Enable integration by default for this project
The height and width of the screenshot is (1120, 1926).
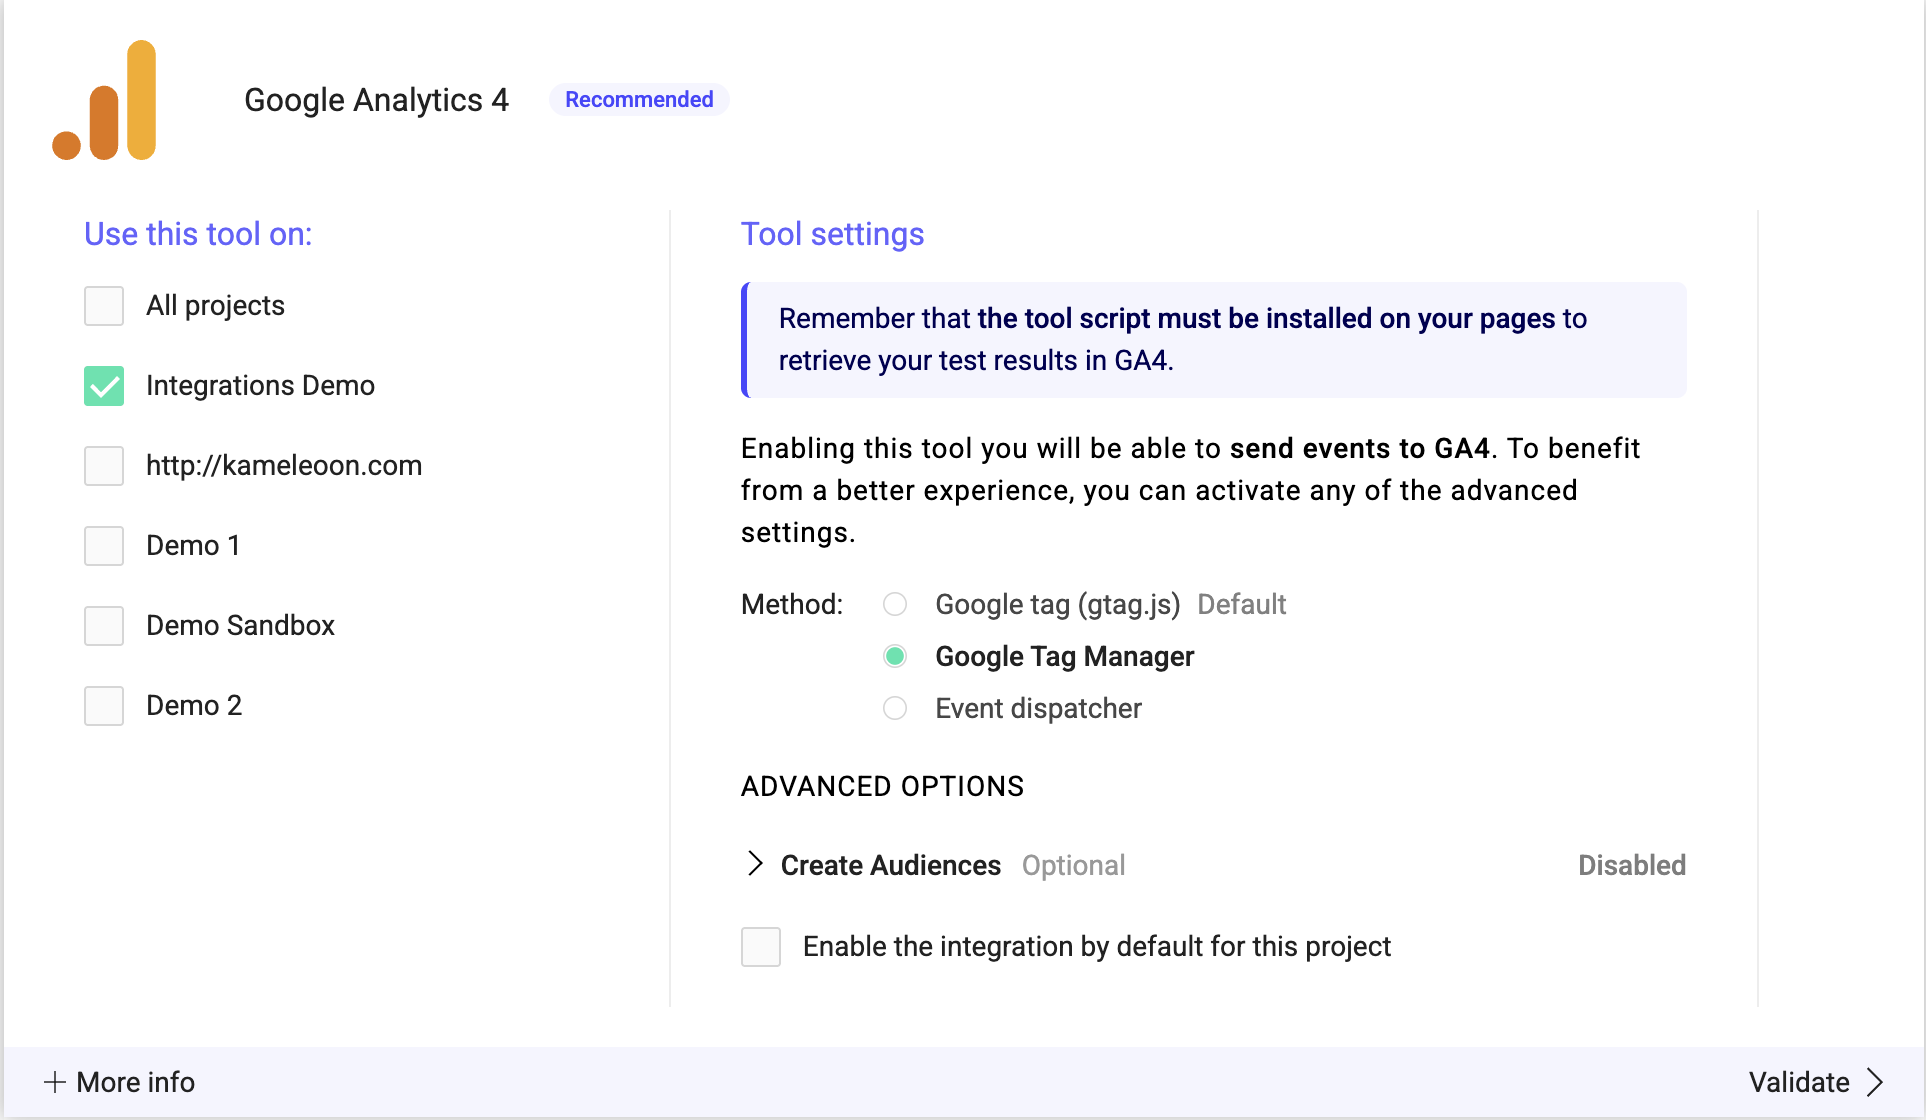pyautogui.click(x=761, y=946)
